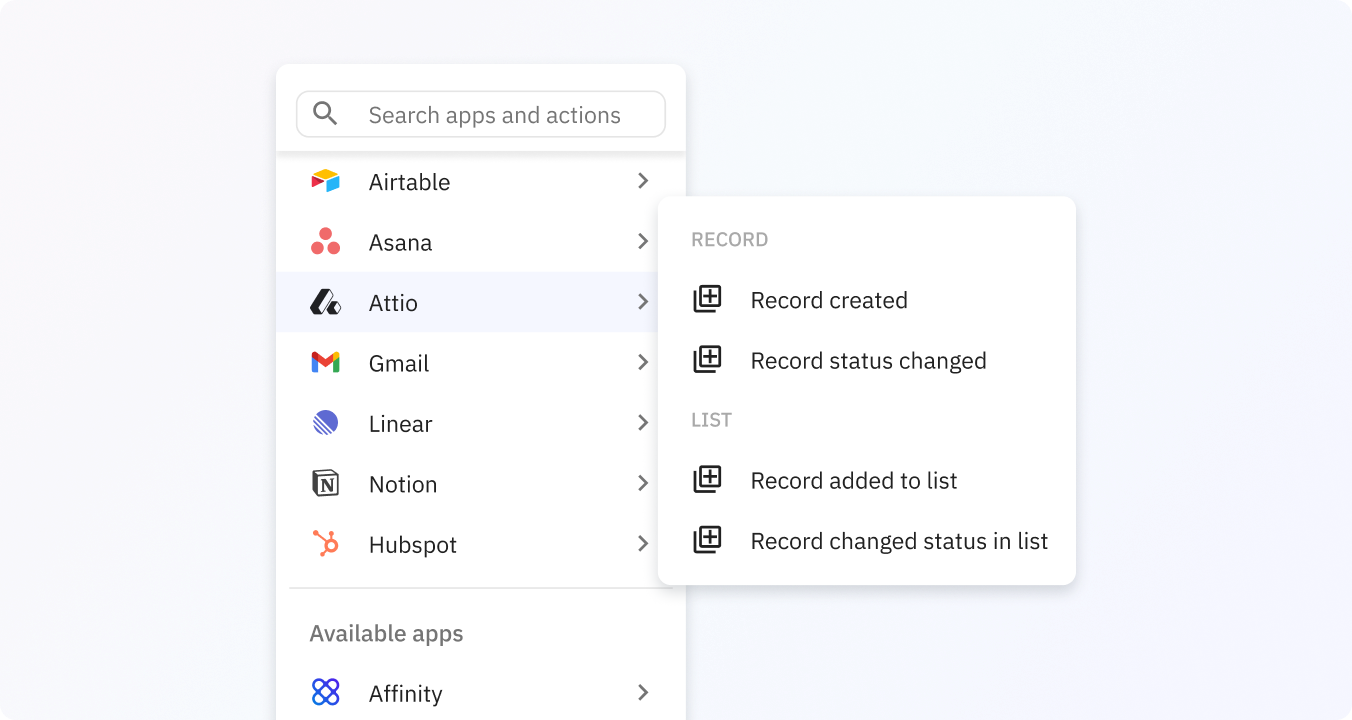1352x720 pixels.
Task: Click the Gmail logo icon
Action: point(326,363)
